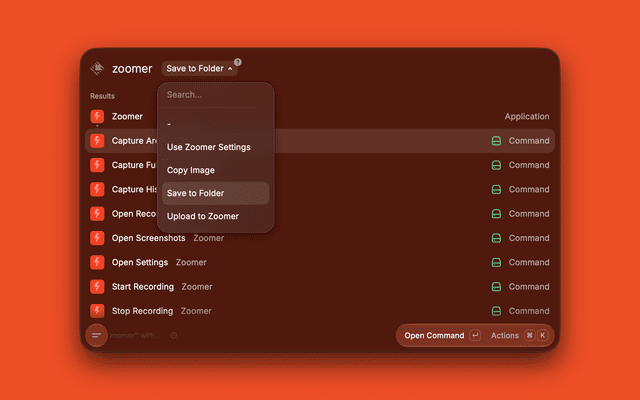Click the Open Settings row lightning icon

click(97, 262)
